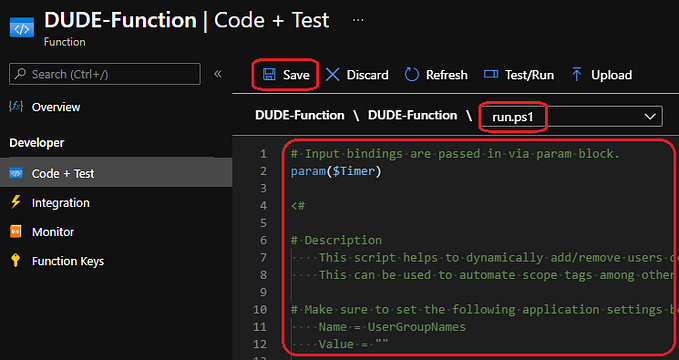Click the Function Keys key icon
The width and height of the screenshot is (679, 360).
(16, 261)
